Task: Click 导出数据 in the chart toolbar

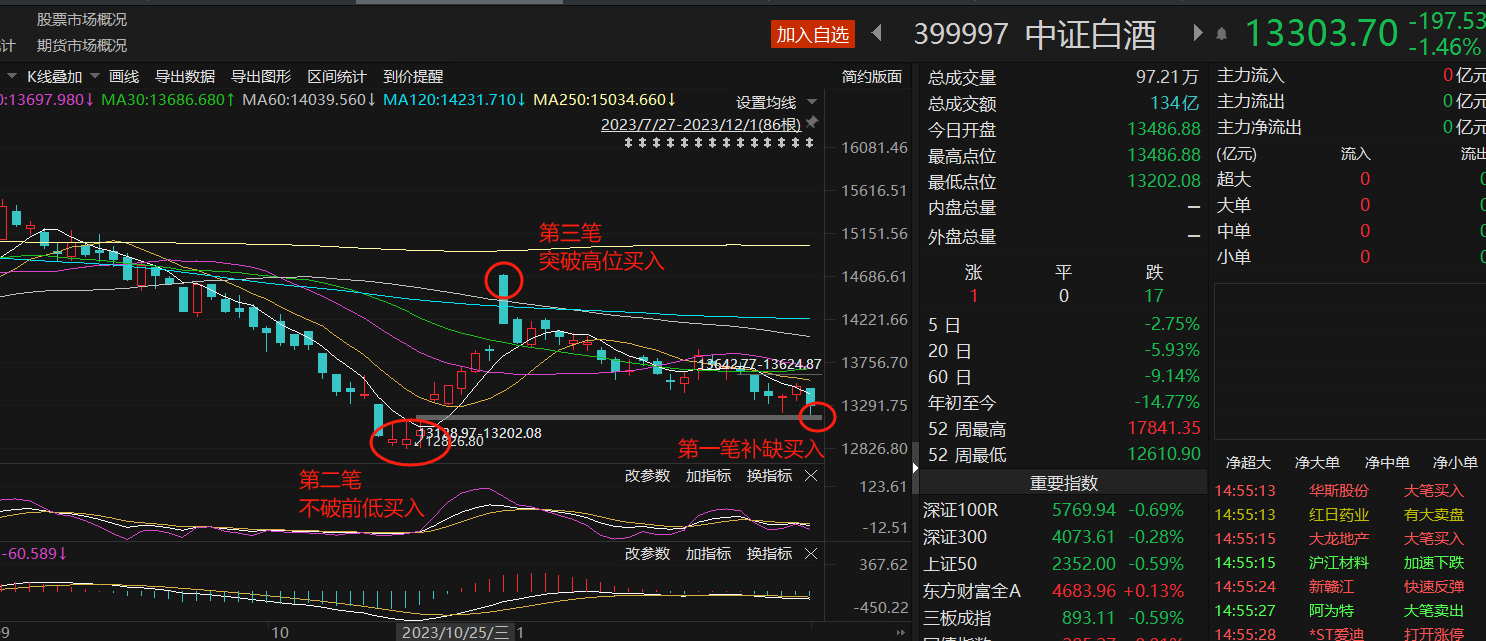Action: click(x=185, y=76)
